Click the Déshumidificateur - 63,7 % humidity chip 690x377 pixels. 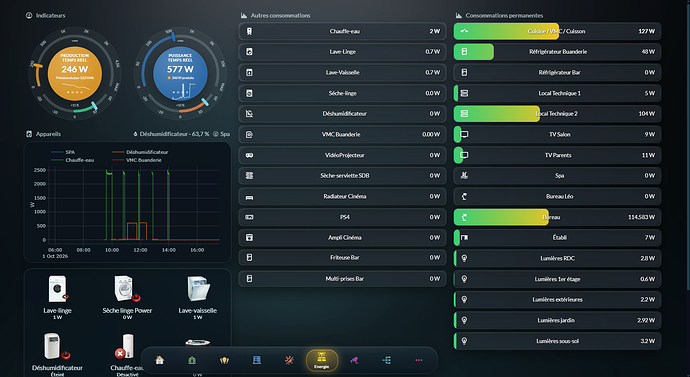(171, 134)
